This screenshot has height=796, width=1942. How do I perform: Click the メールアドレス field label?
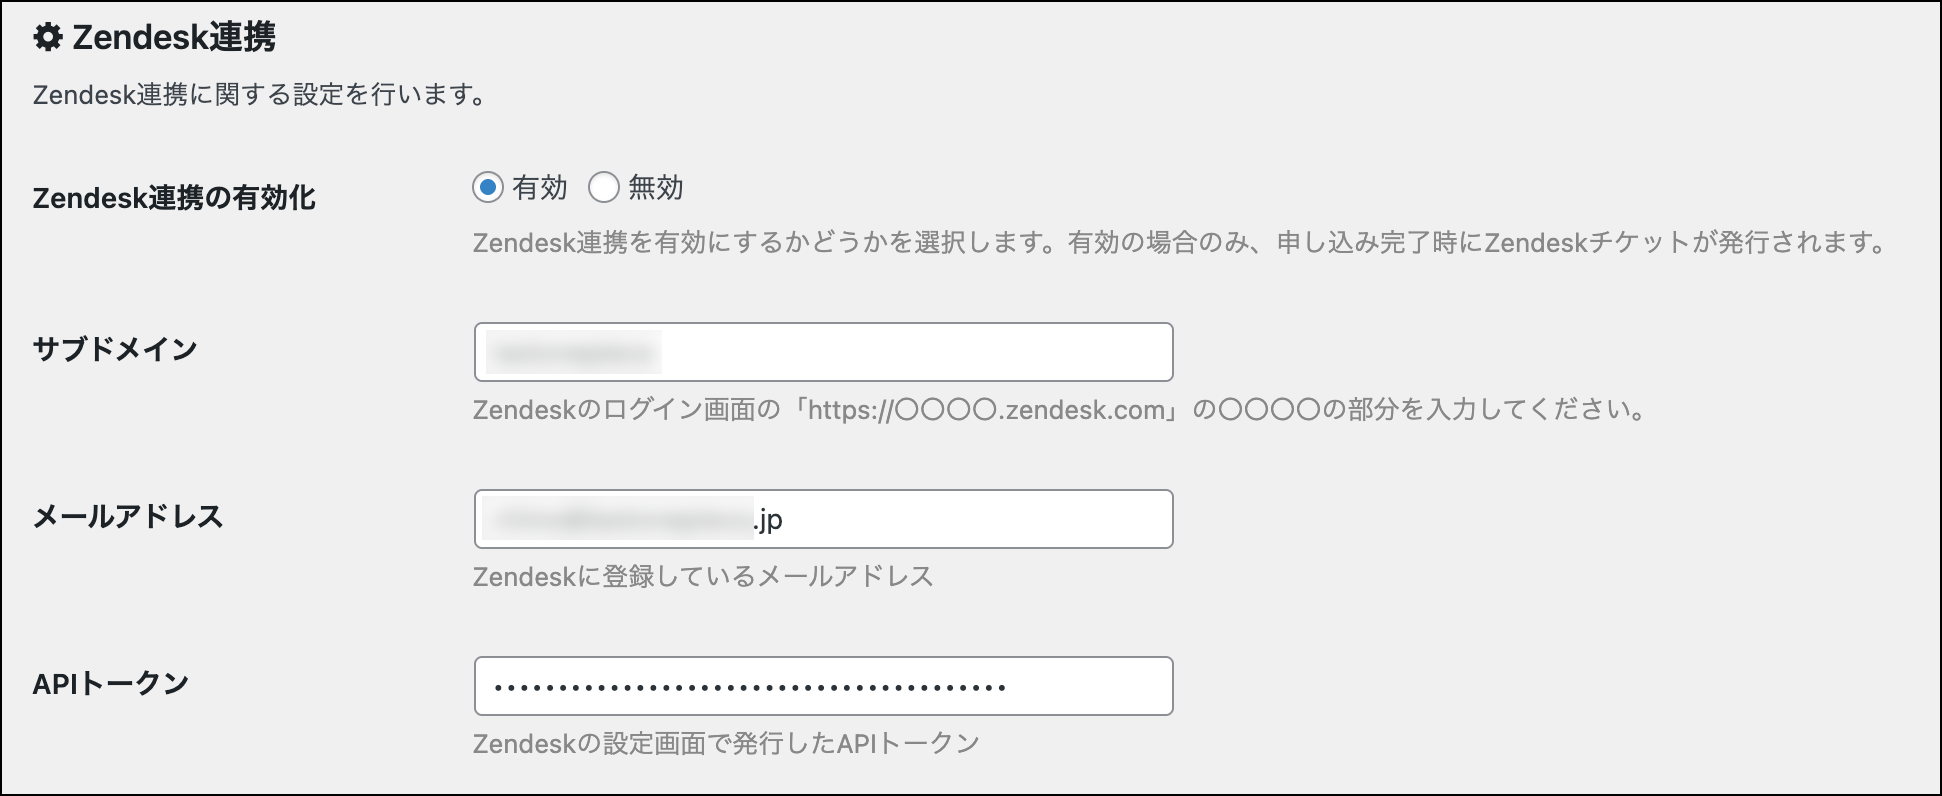pyautogui.click(x=128, y=516)
